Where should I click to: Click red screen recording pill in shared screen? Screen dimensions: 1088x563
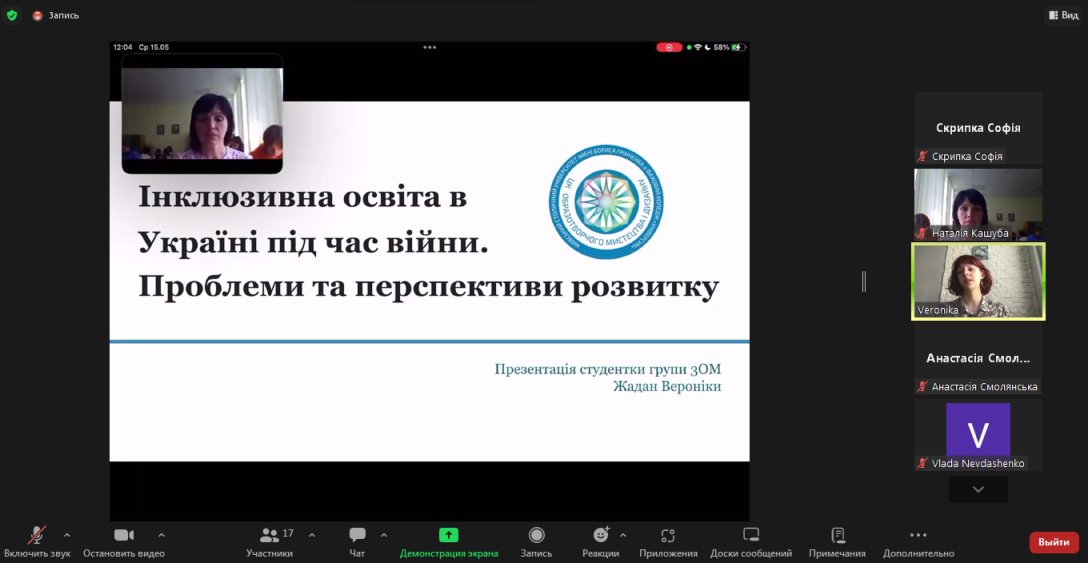670,47
